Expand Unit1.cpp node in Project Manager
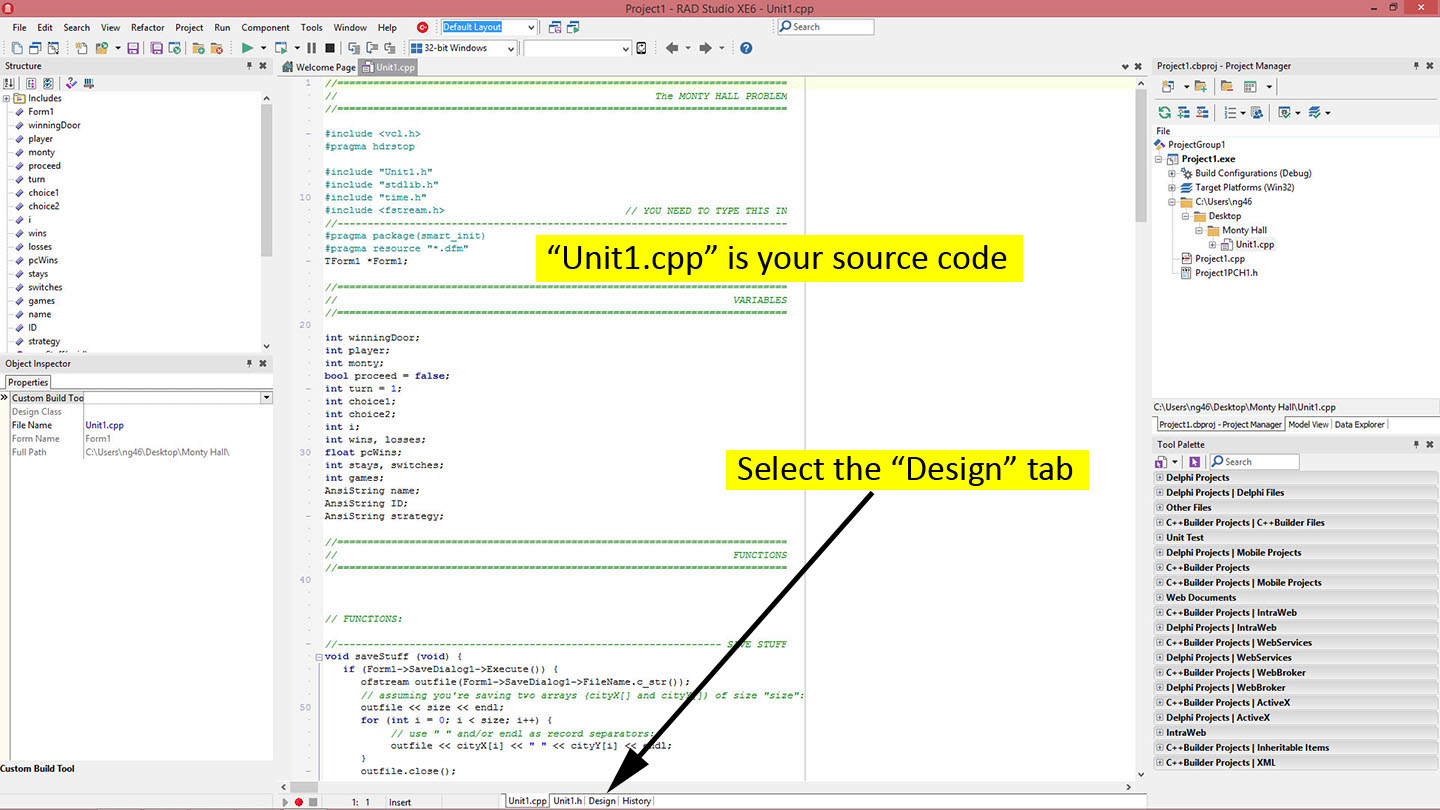This screenshot has height=810, width=1440. [x=1212, y=244]
